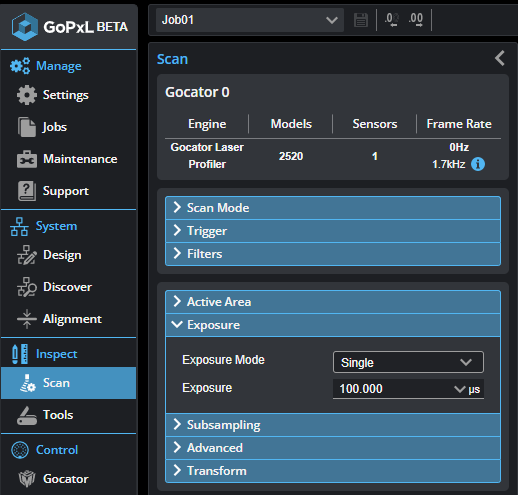Screen dimensions: 518x495
Task: Expand the Transform section
Action: pos(333,471)
